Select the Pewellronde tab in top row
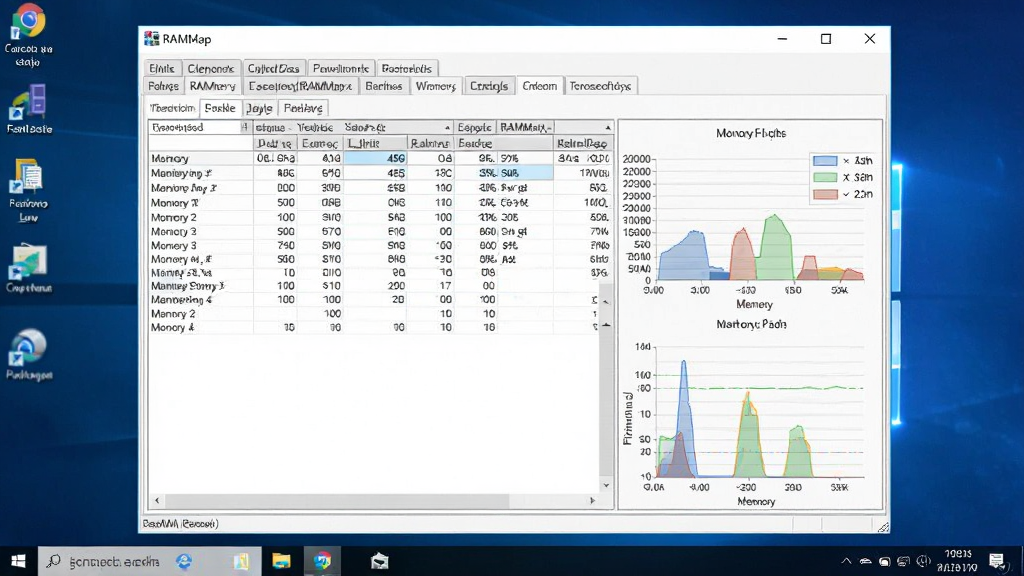The image size is (1024, 576). (341, 69)
